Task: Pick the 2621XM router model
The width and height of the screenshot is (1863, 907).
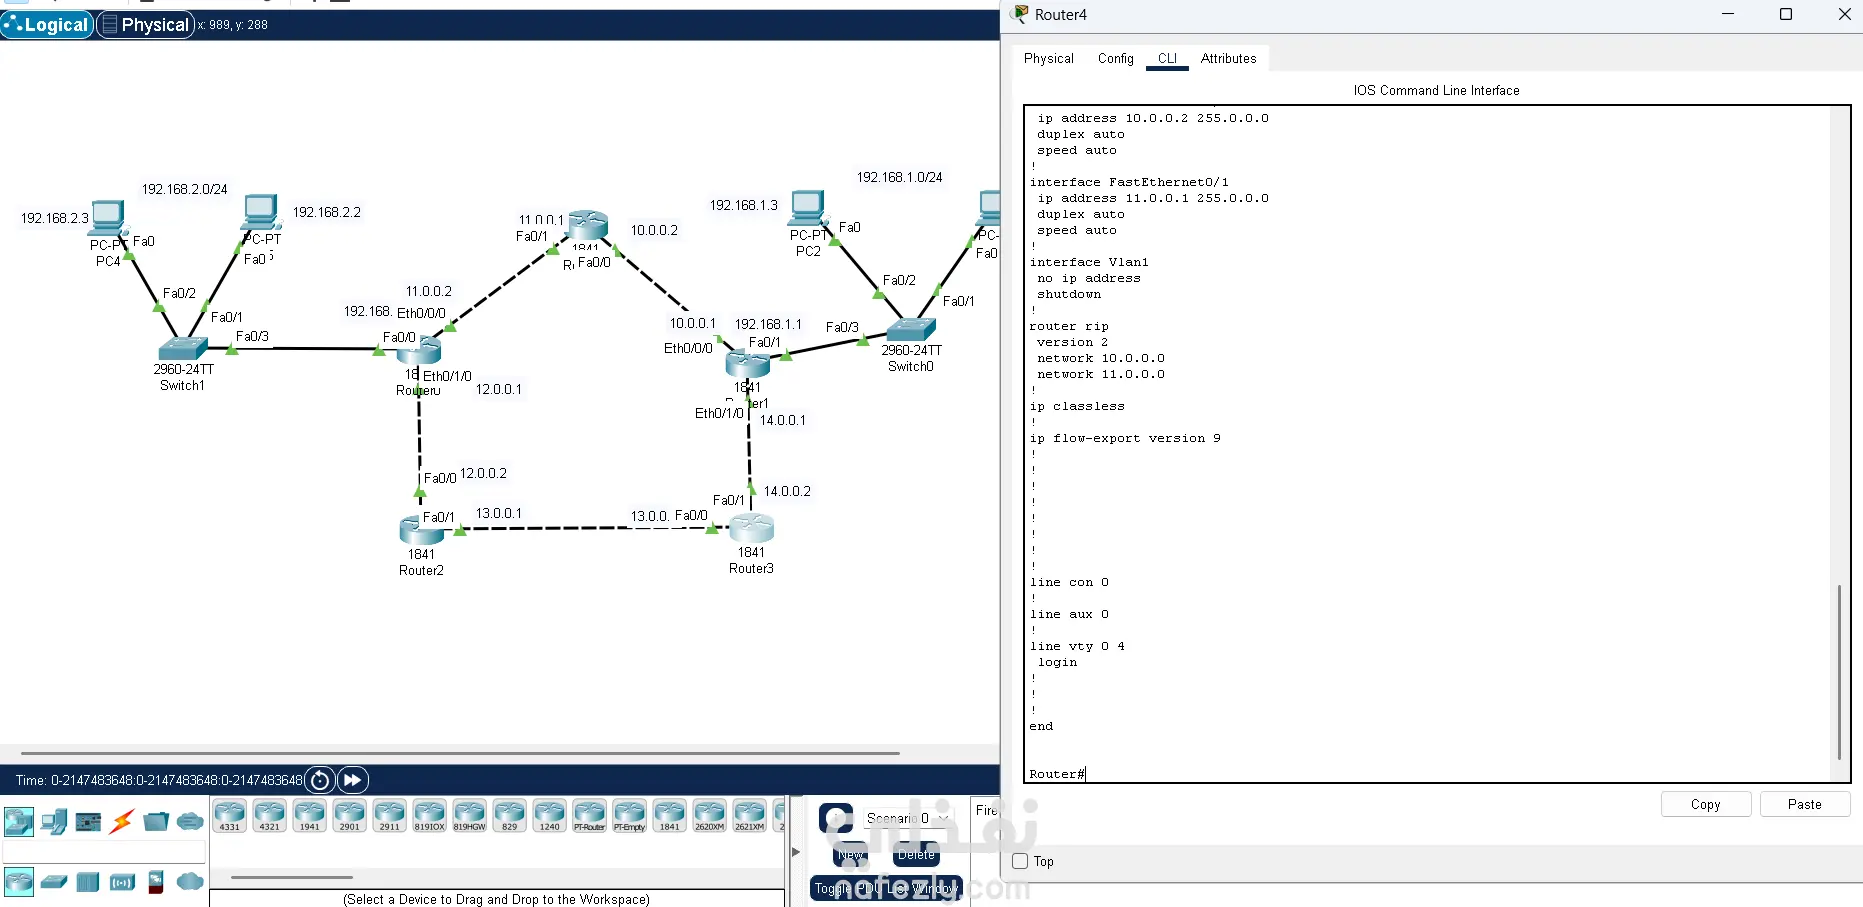Action: click(x=750, y=815)
